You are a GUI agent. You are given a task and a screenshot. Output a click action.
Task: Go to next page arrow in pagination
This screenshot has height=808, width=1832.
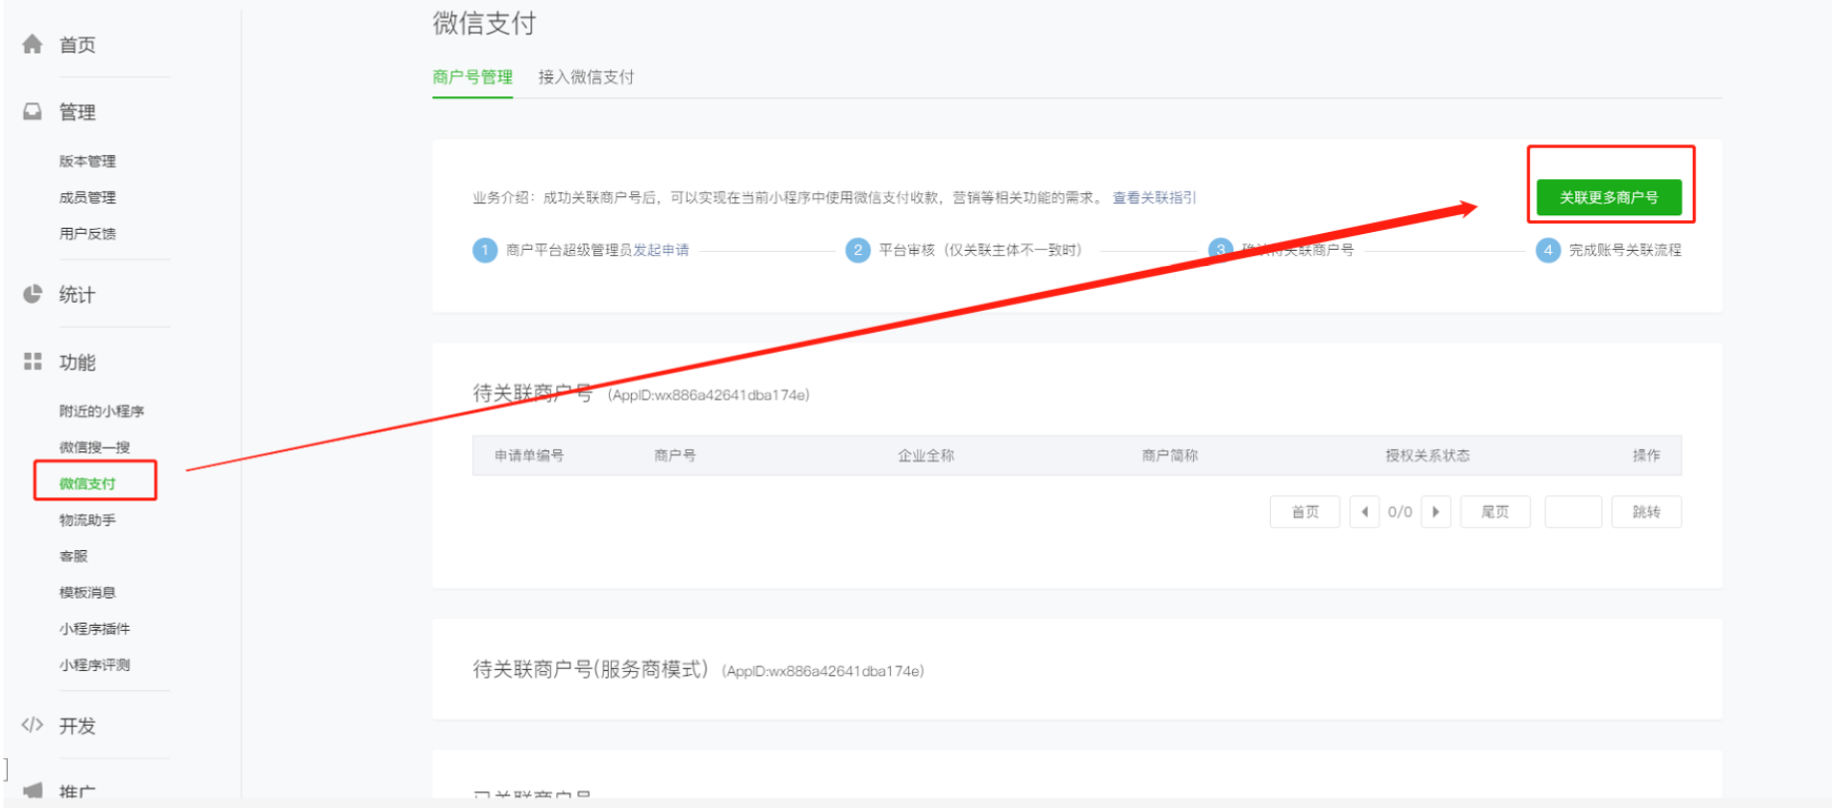pyautogui.click(x=1436, y=512)
